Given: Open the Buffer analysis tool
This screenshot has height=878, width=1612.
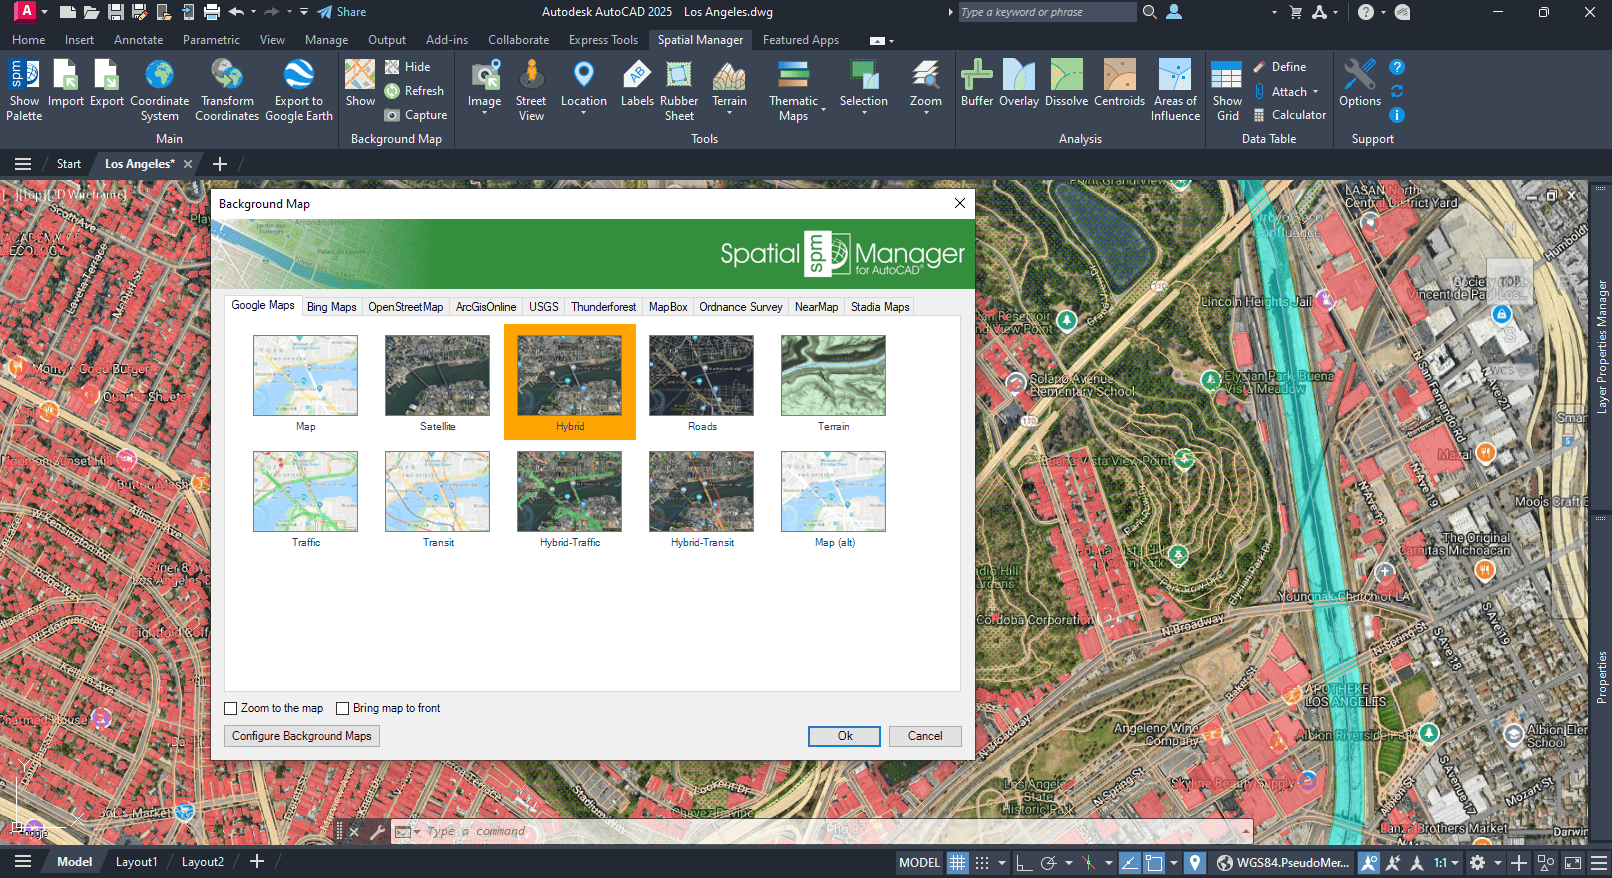Looking at the screenshot, I should (977, 82).
